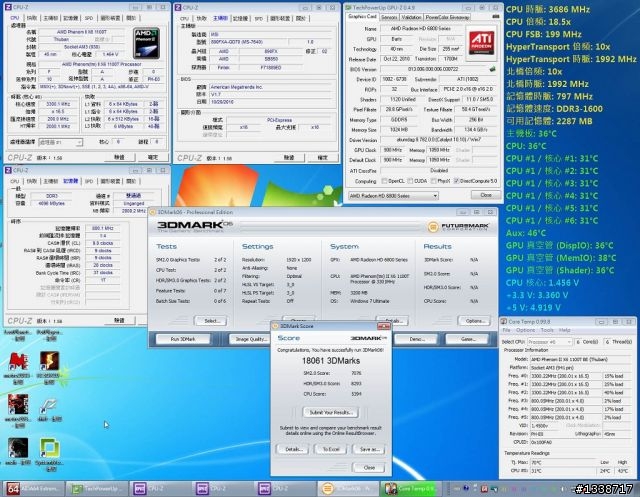
Task: Toggle the PhysX checkbox in GPU-Z
Action: click(433, 181)
